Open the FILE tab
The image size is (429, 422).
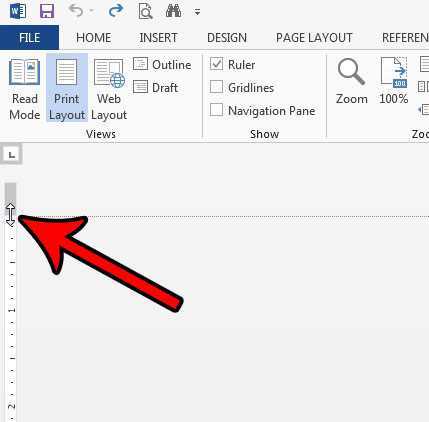click(x=29, y=37)
